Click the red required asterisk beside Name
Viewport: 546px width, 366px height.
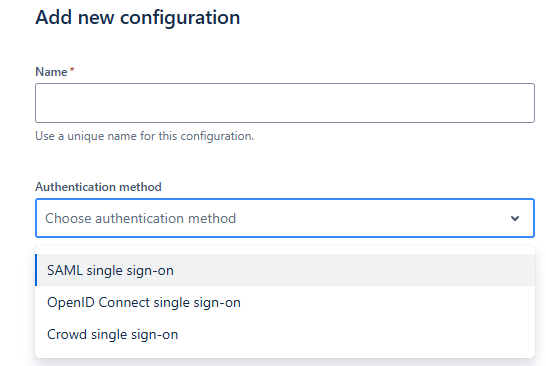[x=72, y=70]
